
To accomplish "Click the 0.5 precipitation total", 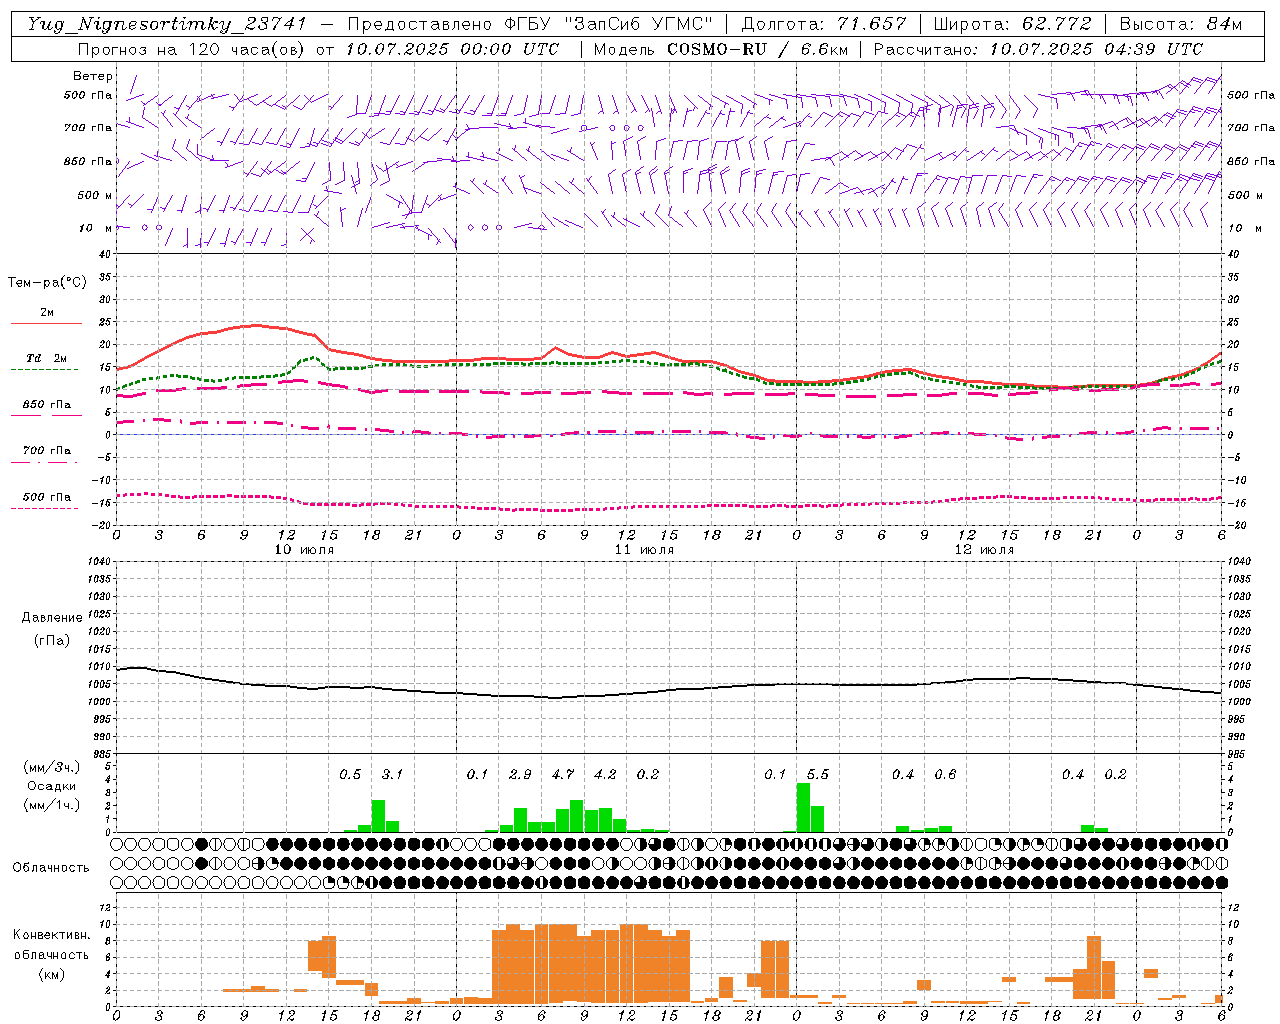I will click(x=350, y=774).
